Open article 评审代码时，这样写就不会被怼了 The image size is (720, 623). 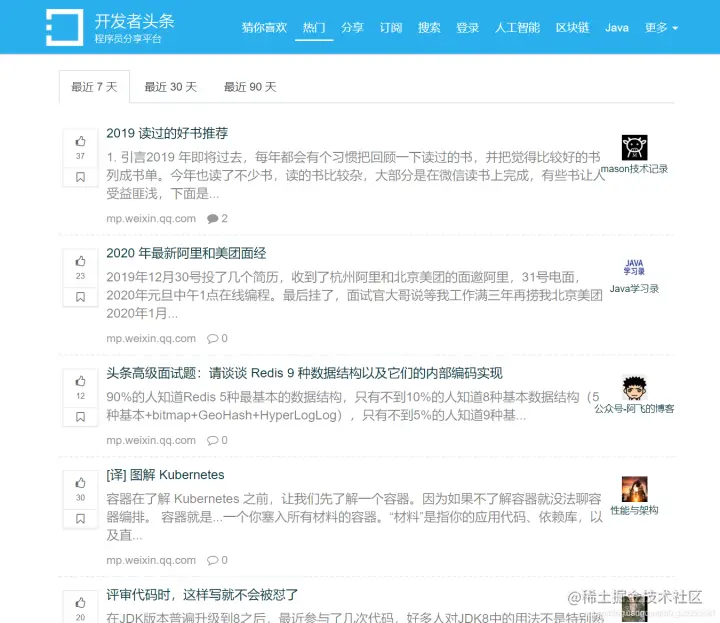pyautogui.click(x=202, y=595)
